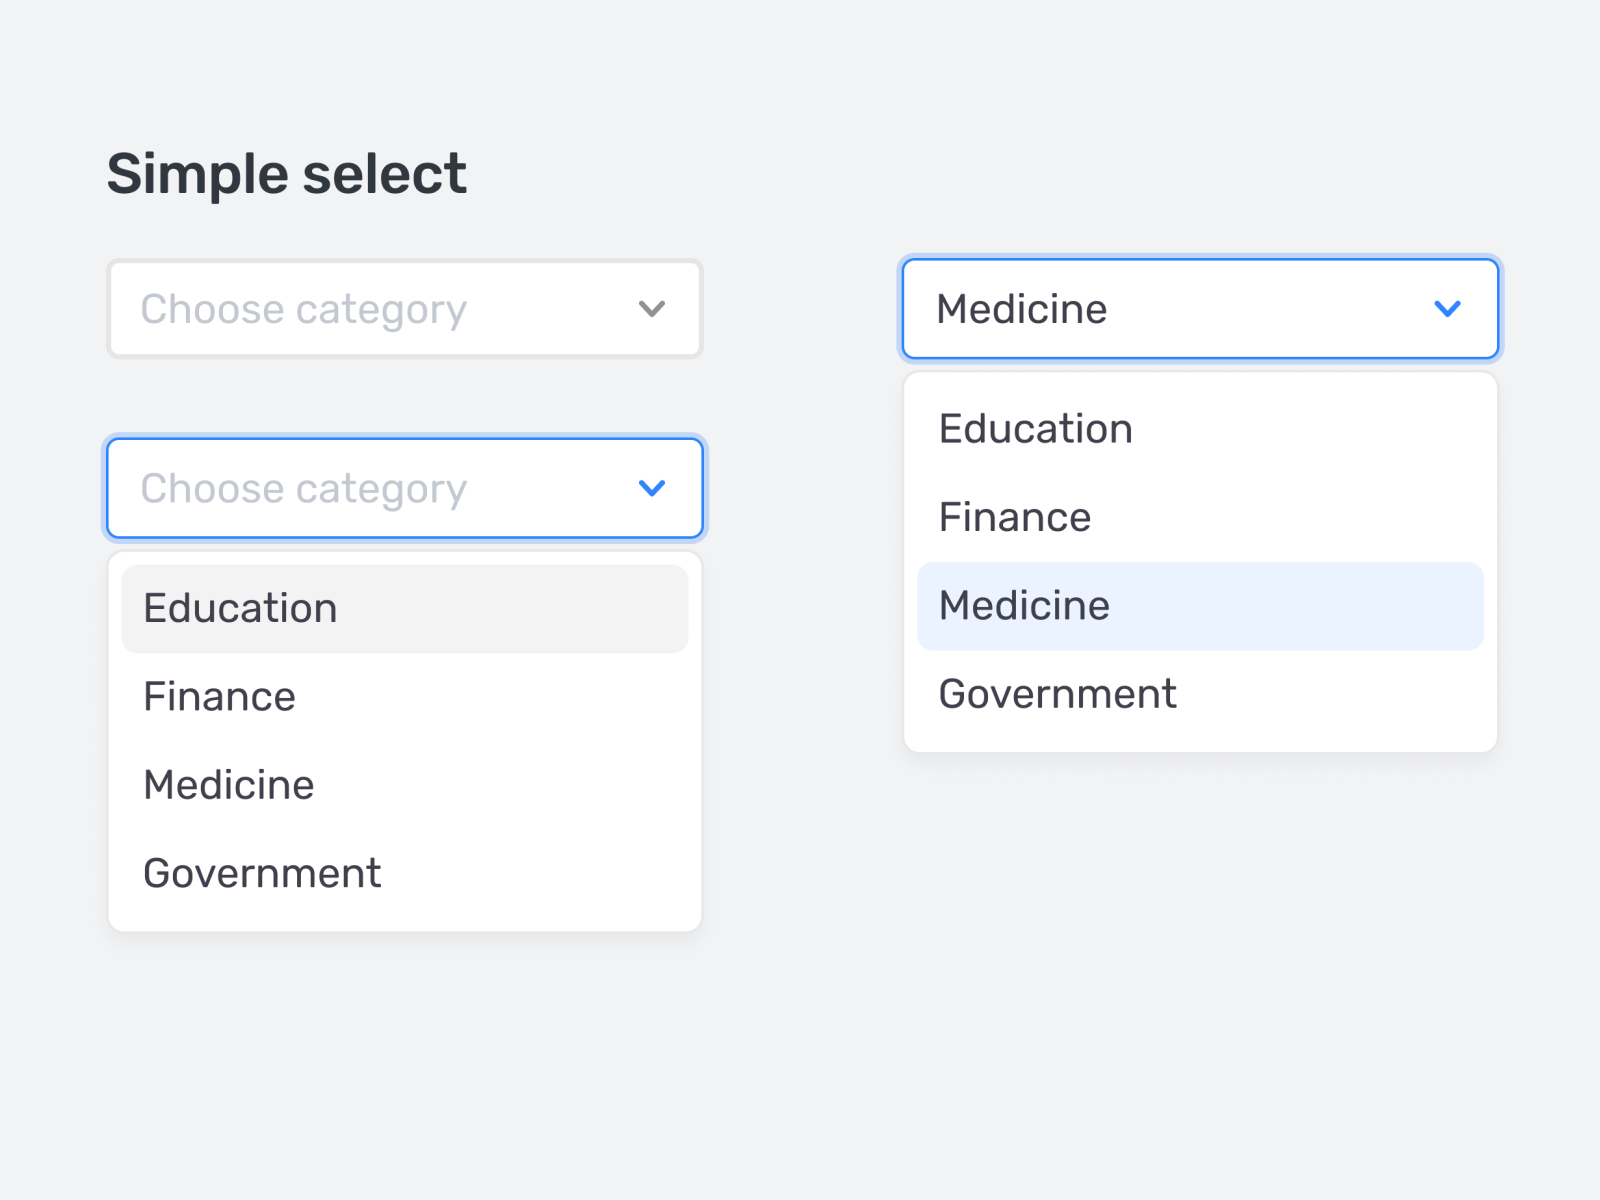This screenshot has width=1600, height=1200.
Task: Click the blue-bordered select field on the left
Action: pyautogui.click(x=403, y=489)
